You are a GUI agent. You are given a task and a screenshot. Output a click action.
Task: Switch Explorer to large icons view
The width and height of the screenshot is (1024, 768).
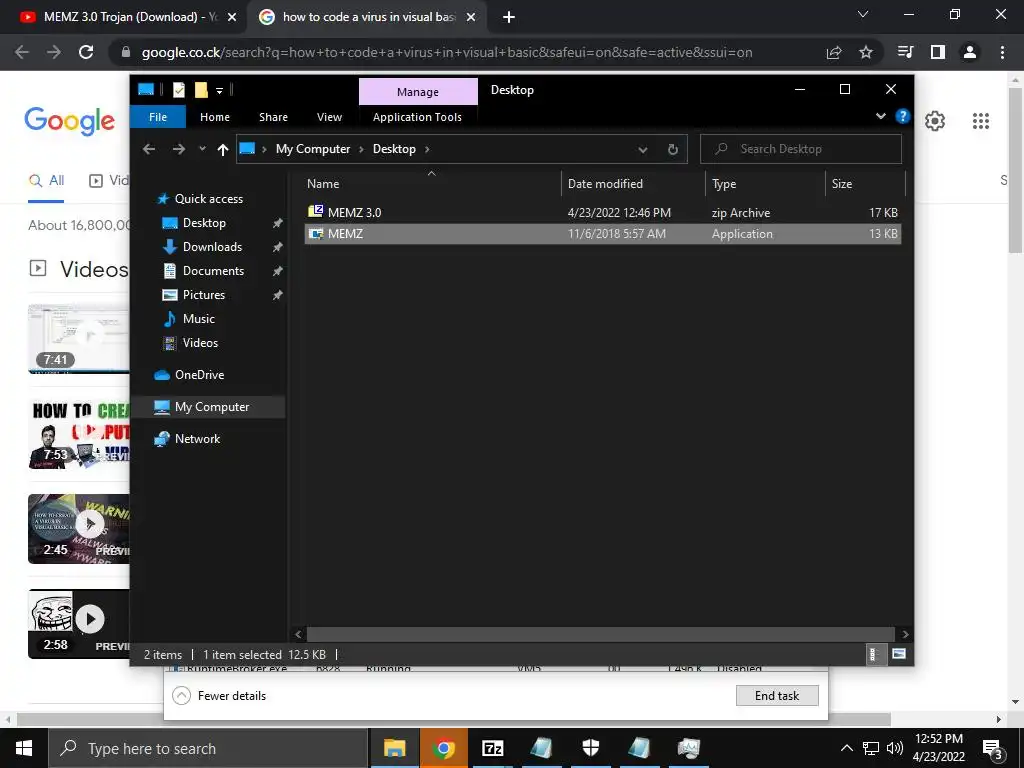pos(899,654)
